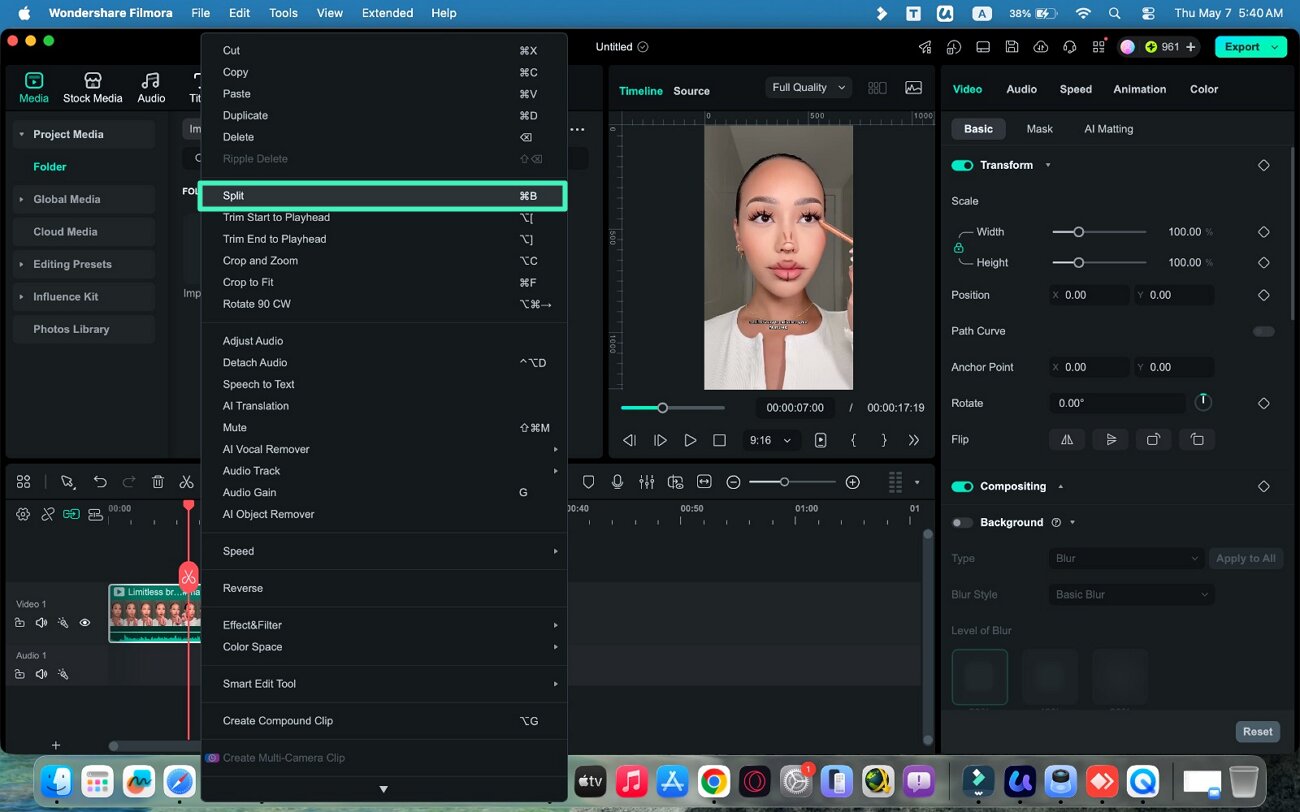This screenshot has height=812, width=1300.
Task: Open the timeline track settings gear icon
Action: click(x=23, y=514)
